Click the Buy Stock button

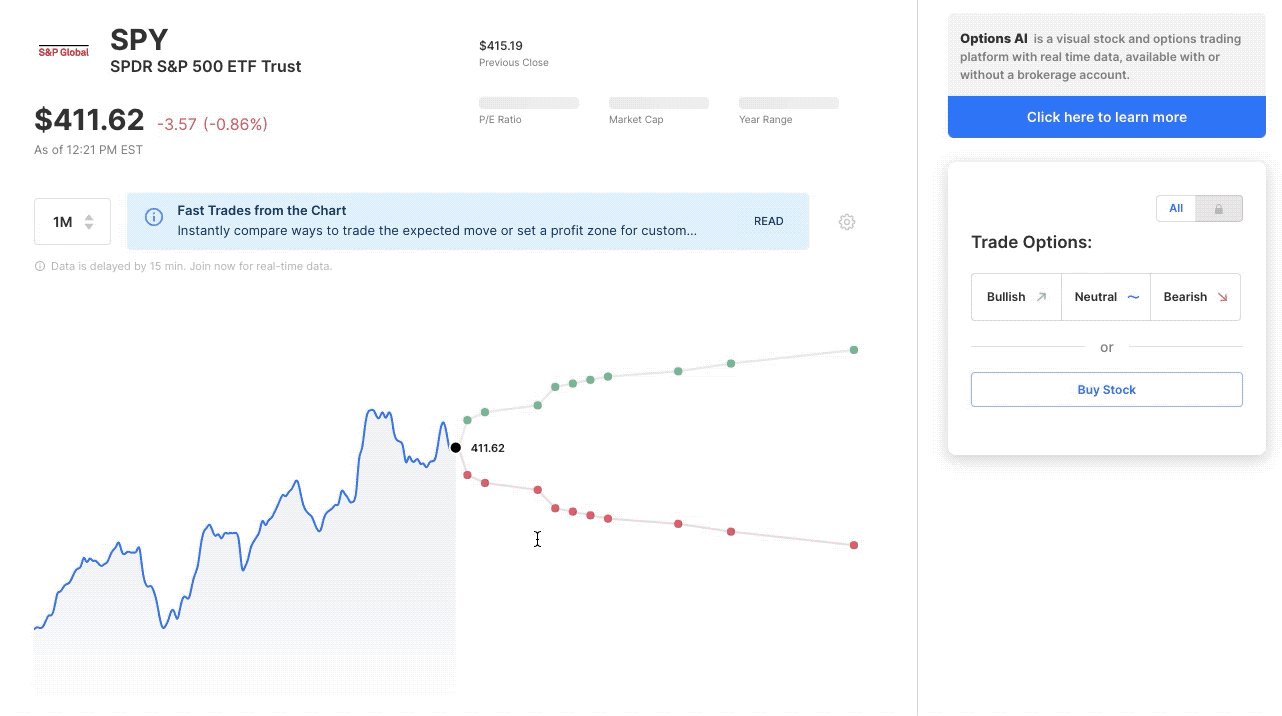click(x=1107, y=390)
